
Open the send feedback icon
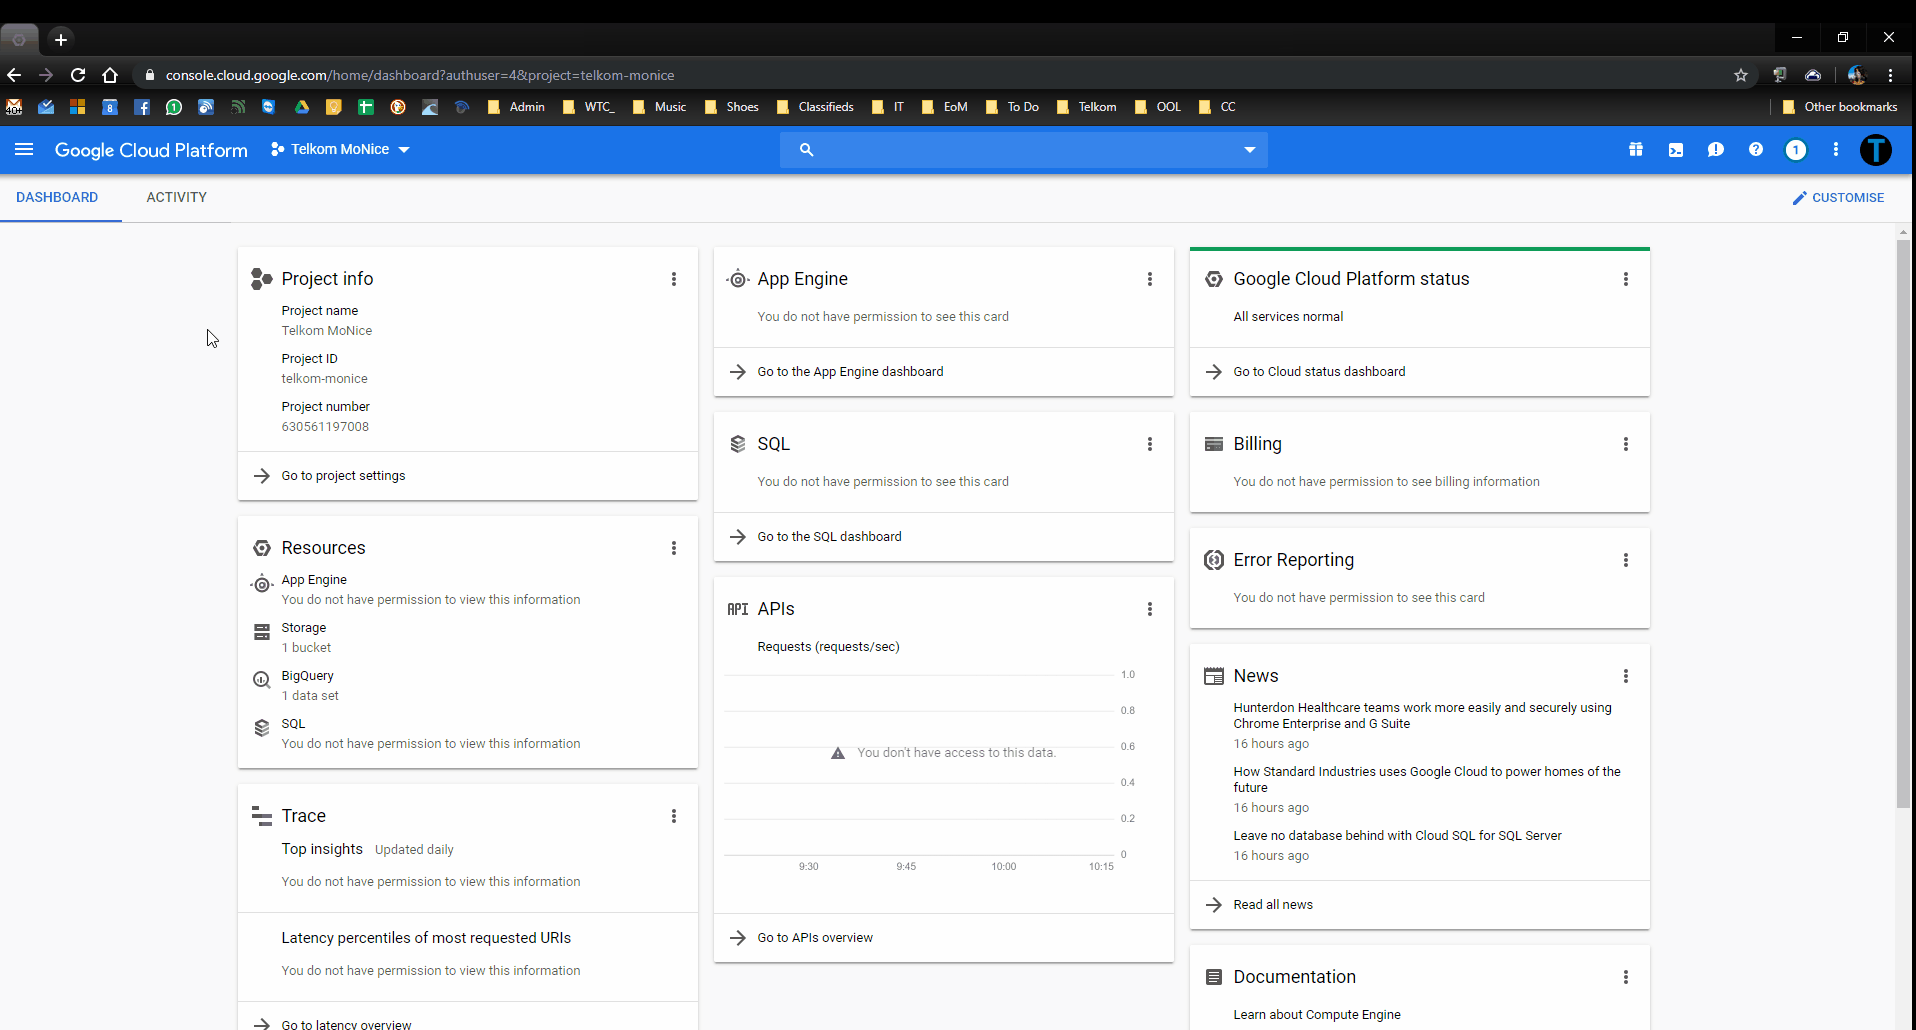pos(1716,150)
